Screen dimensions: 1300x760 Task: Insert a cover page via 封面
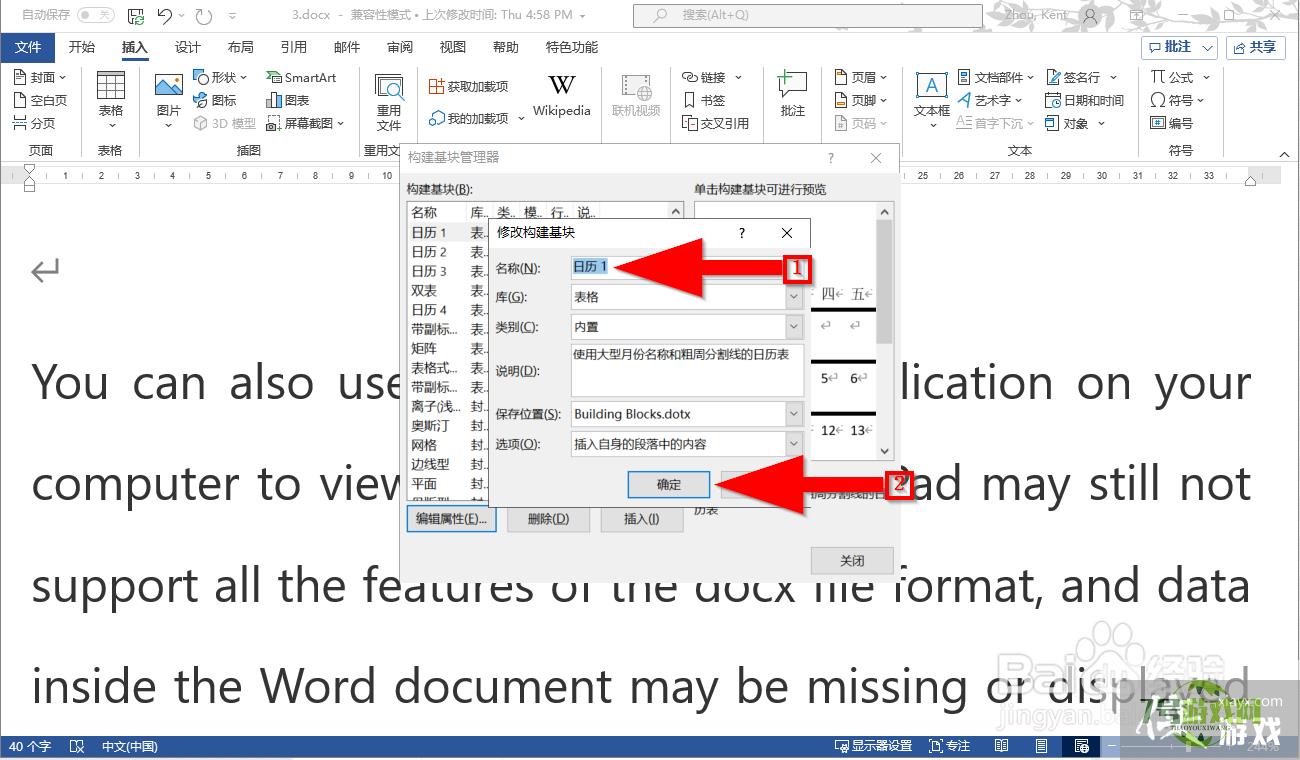39,77
